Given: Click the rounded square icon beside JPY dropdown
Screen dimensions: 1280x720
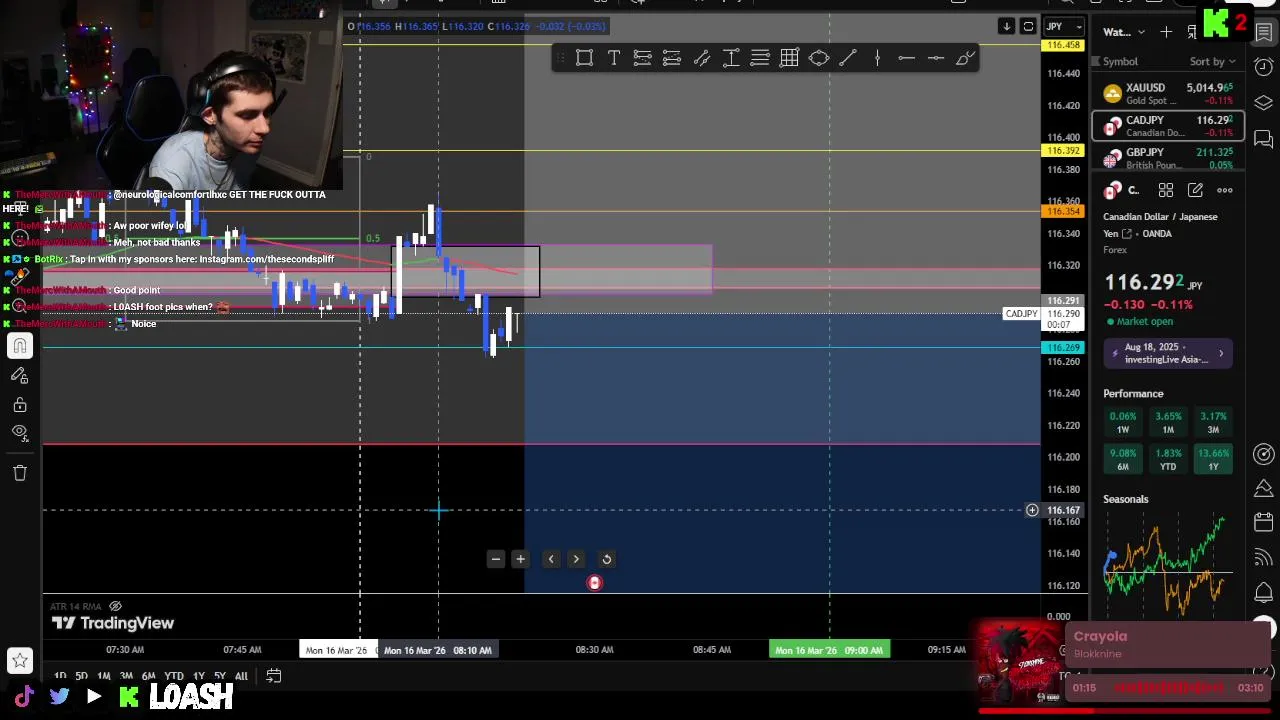Looking at the screenshot, I should tap(1028, 27).
